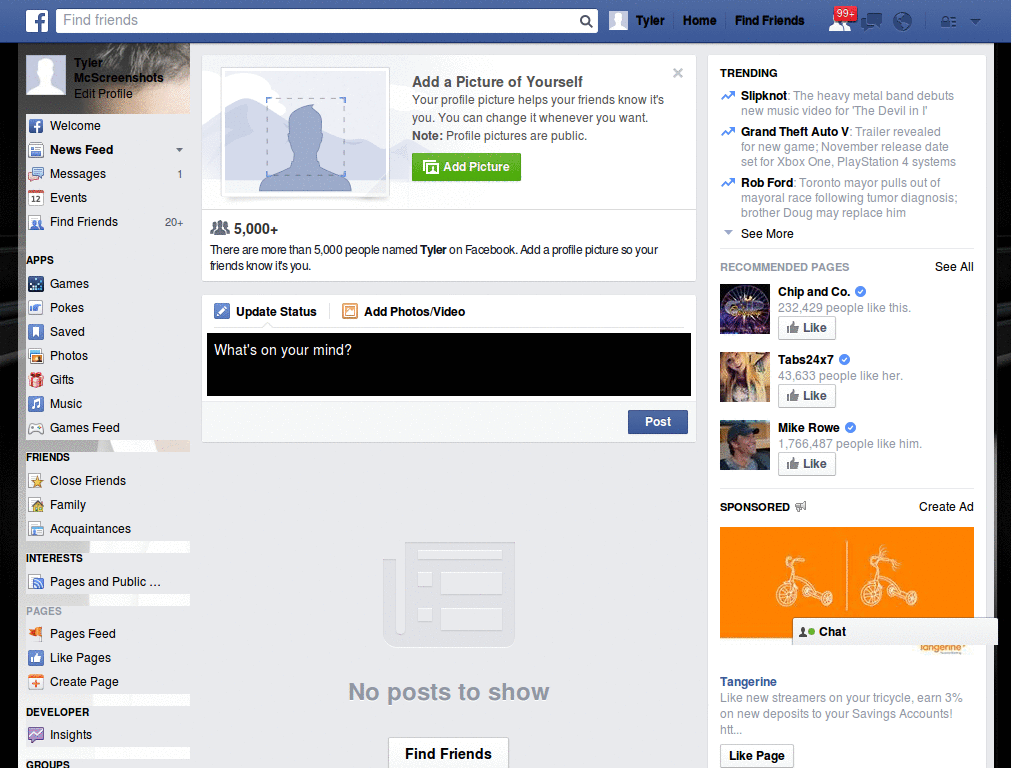Viewport: 1024px width, 768px height.
Task: Expand the account settings dropdown arrow
Action: tap(976, 22)
